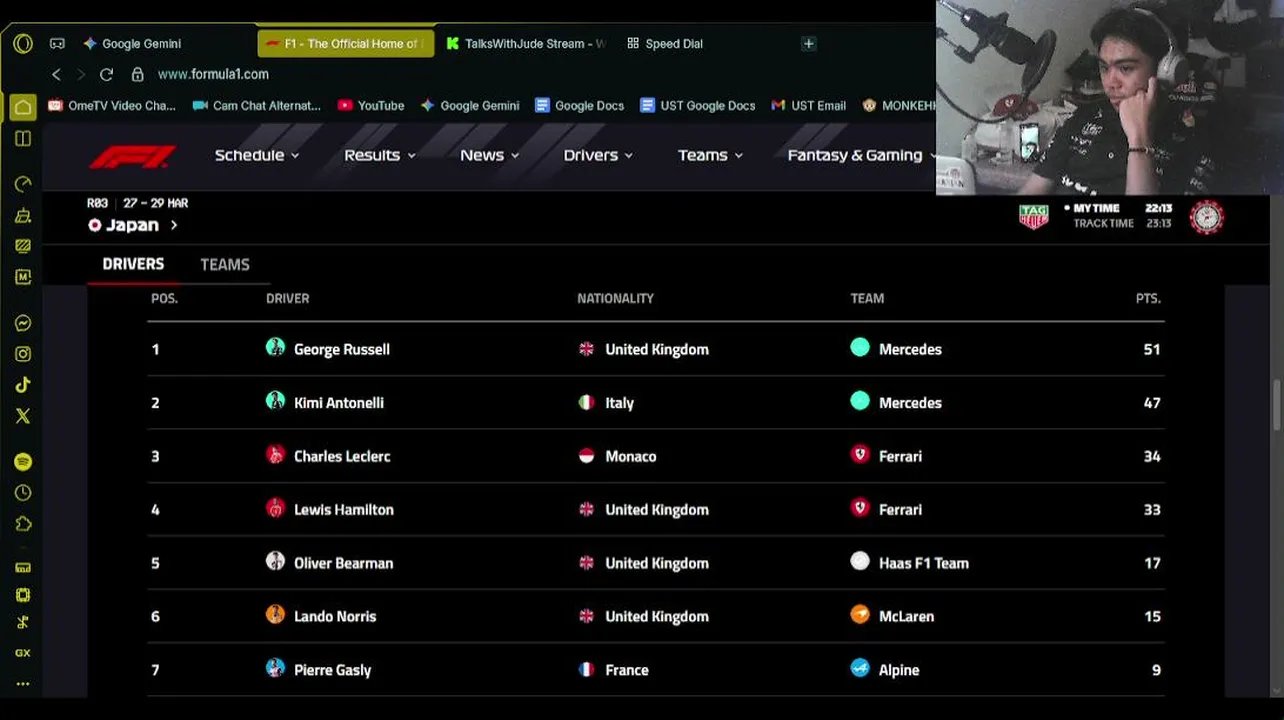Click the TAG Heuer logo icon
The width and height of the screenshot is (1284, 720).
tap(1033, 217)
